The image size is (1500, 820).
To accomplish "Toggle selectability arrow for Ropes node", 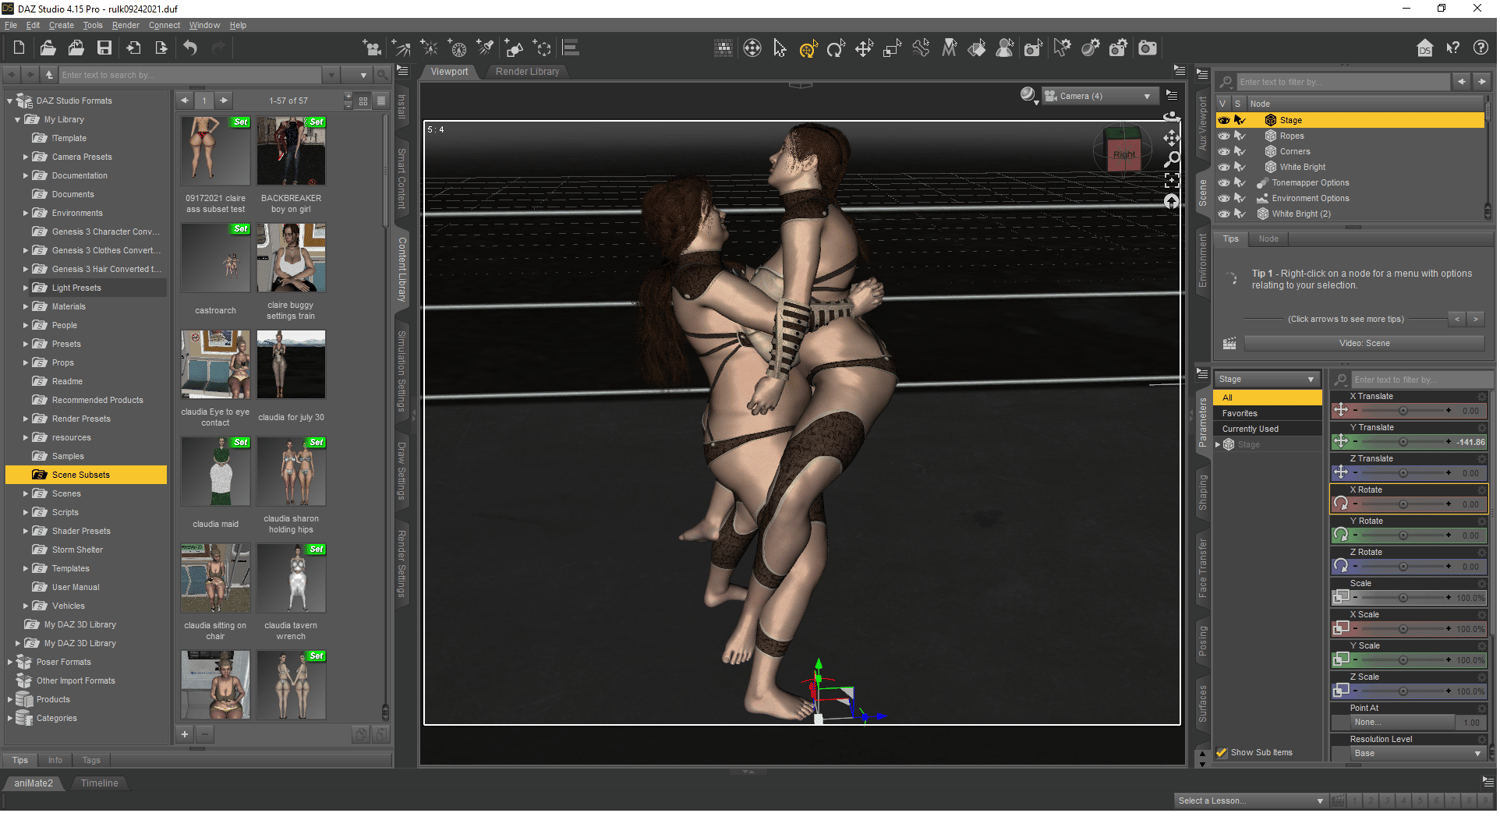I will point(1240,136).
